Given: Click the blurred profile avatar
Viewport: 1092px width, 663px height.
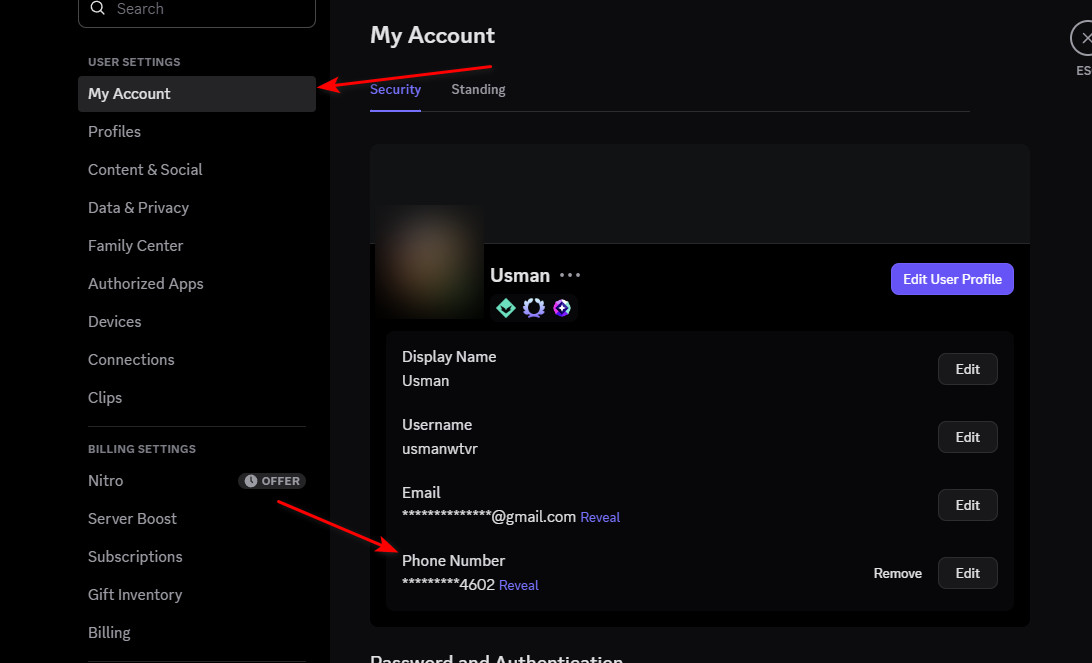Looking at the screenshot, I should click(x=430, y=262).
